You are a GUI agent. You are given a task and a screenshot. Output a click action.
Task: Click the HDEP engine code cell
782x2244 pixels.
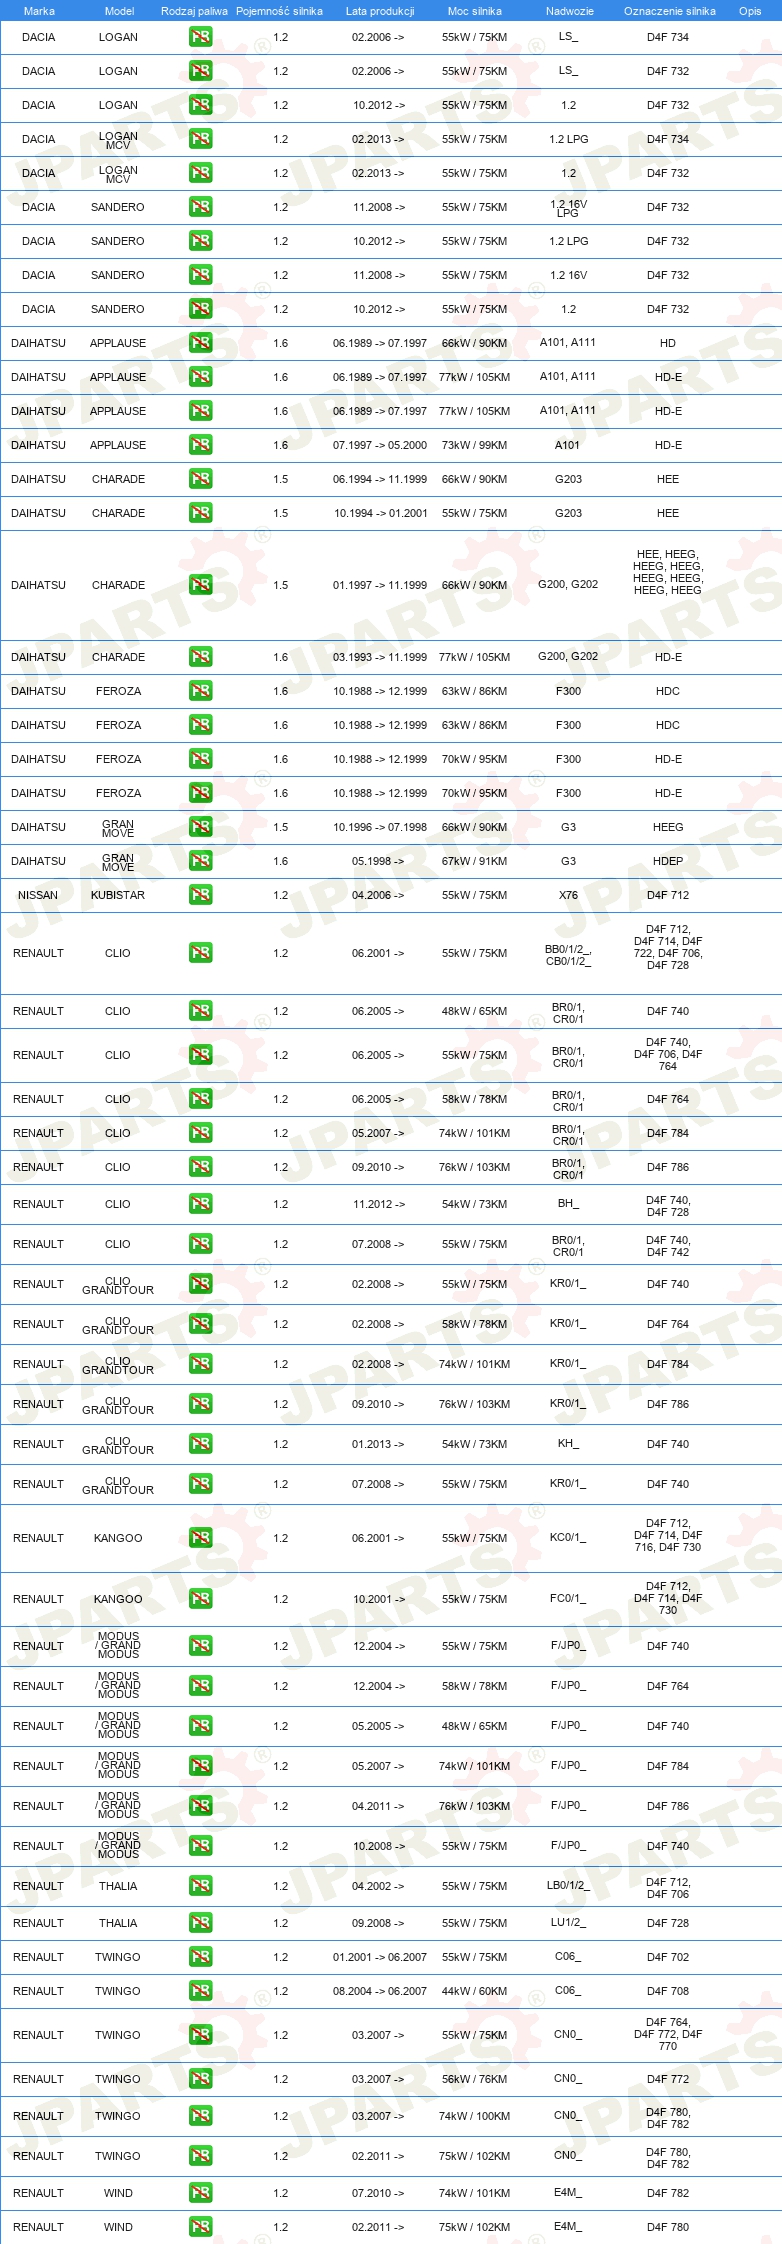point(668,861)
